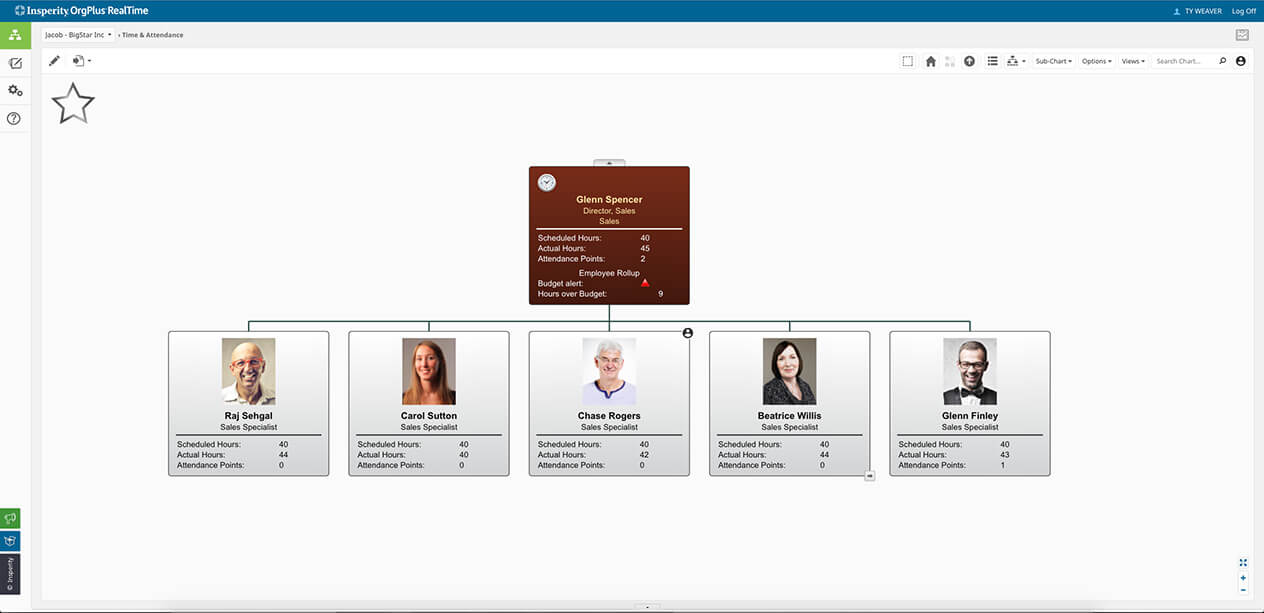
Task: Open the Options dropdown
Action: click(x=1096, y=61)
